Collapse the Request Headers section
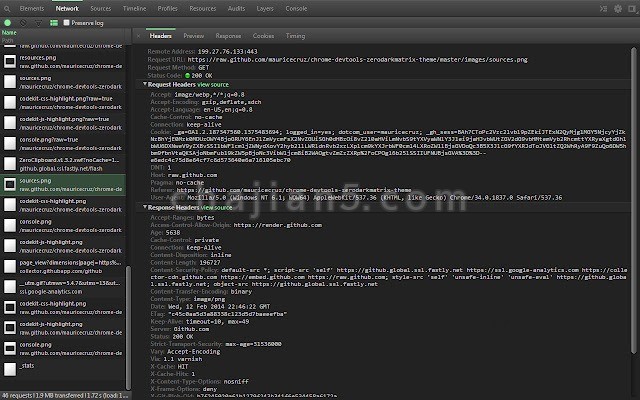 (145, 86)
